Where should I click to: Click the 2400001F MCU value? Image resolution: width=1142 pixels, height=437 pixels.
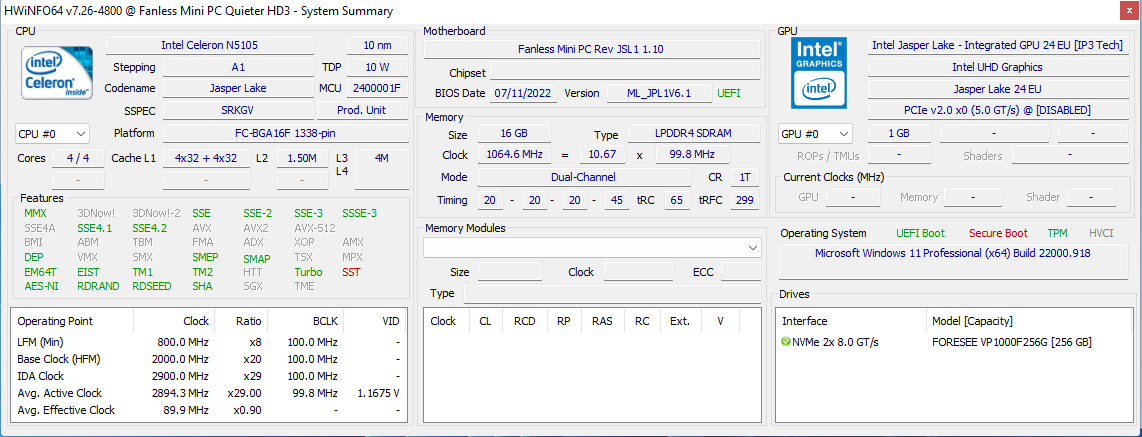(377, 88)
